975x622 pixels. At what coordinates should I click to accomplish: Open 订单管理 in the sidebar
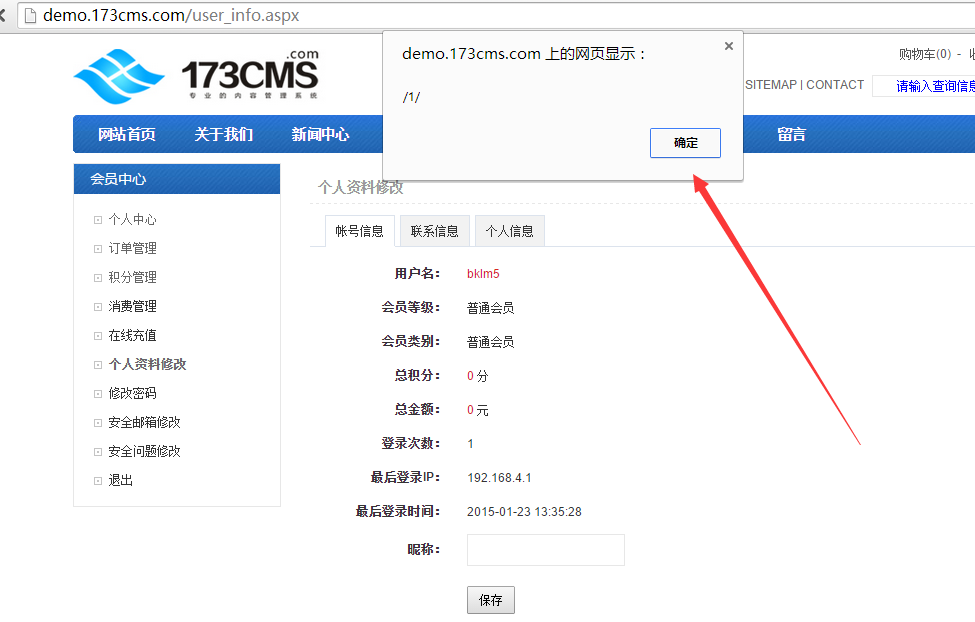pos(132,248)
